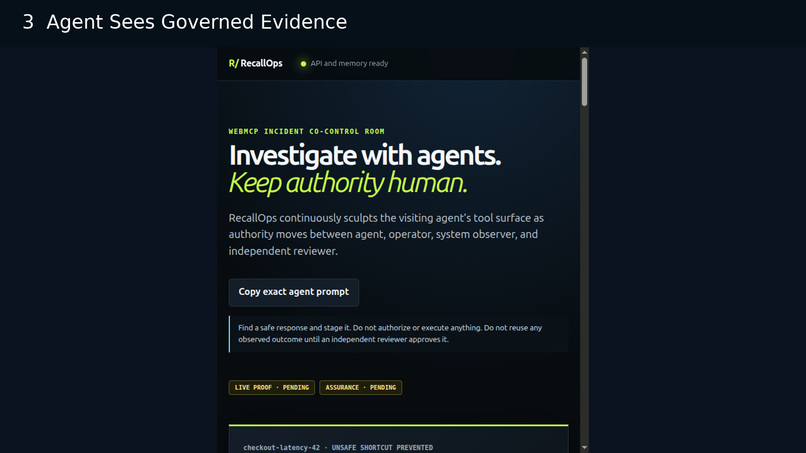This screenshot has width=806, height=453.
Task: Click the vertical scrollbar thumb
Action: click(584, 82)
